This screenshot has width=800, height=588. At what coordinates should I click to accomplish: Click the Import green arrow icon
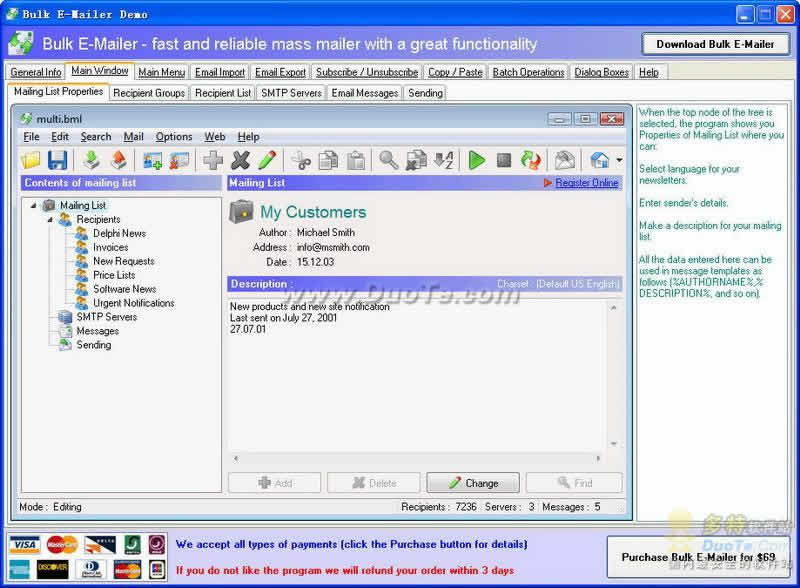click(91, 160)
